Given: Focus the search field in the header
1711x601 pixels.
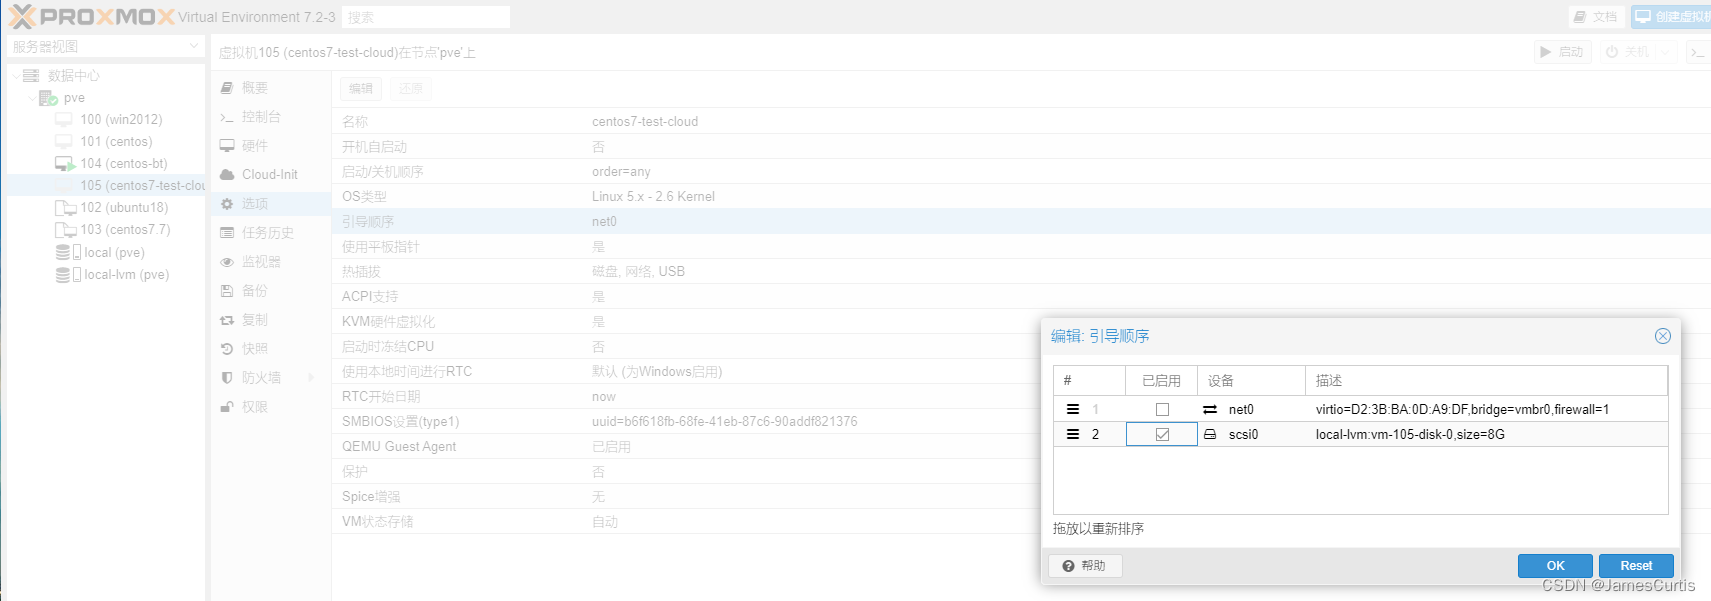Looking at the screenshot, I should click(426, 17).
